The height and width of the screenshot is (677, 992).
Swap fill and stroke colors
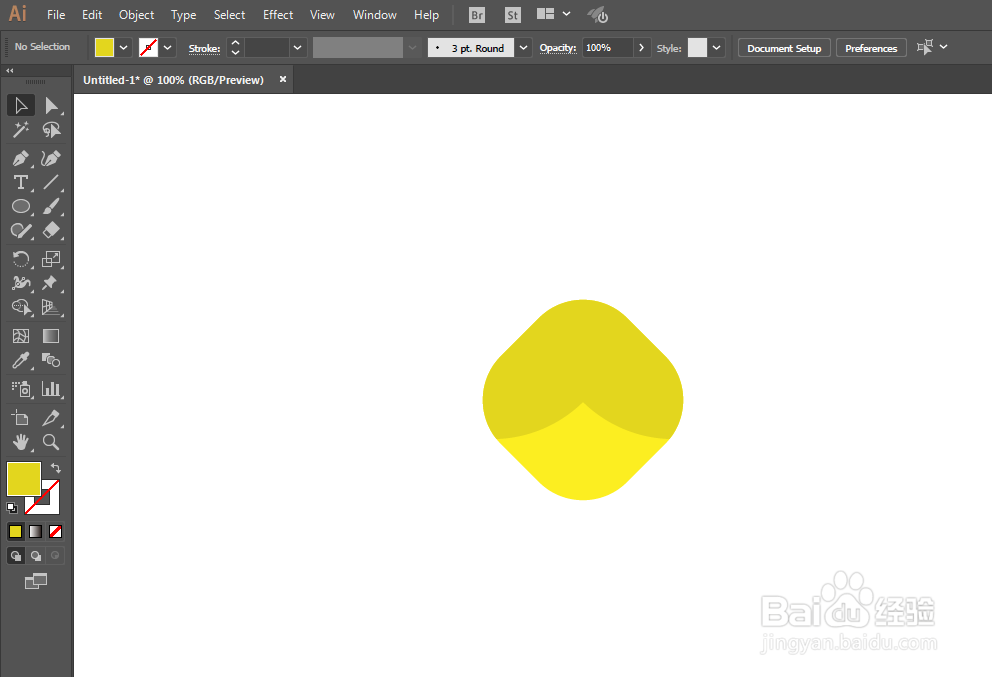click(x=56, y=468)
